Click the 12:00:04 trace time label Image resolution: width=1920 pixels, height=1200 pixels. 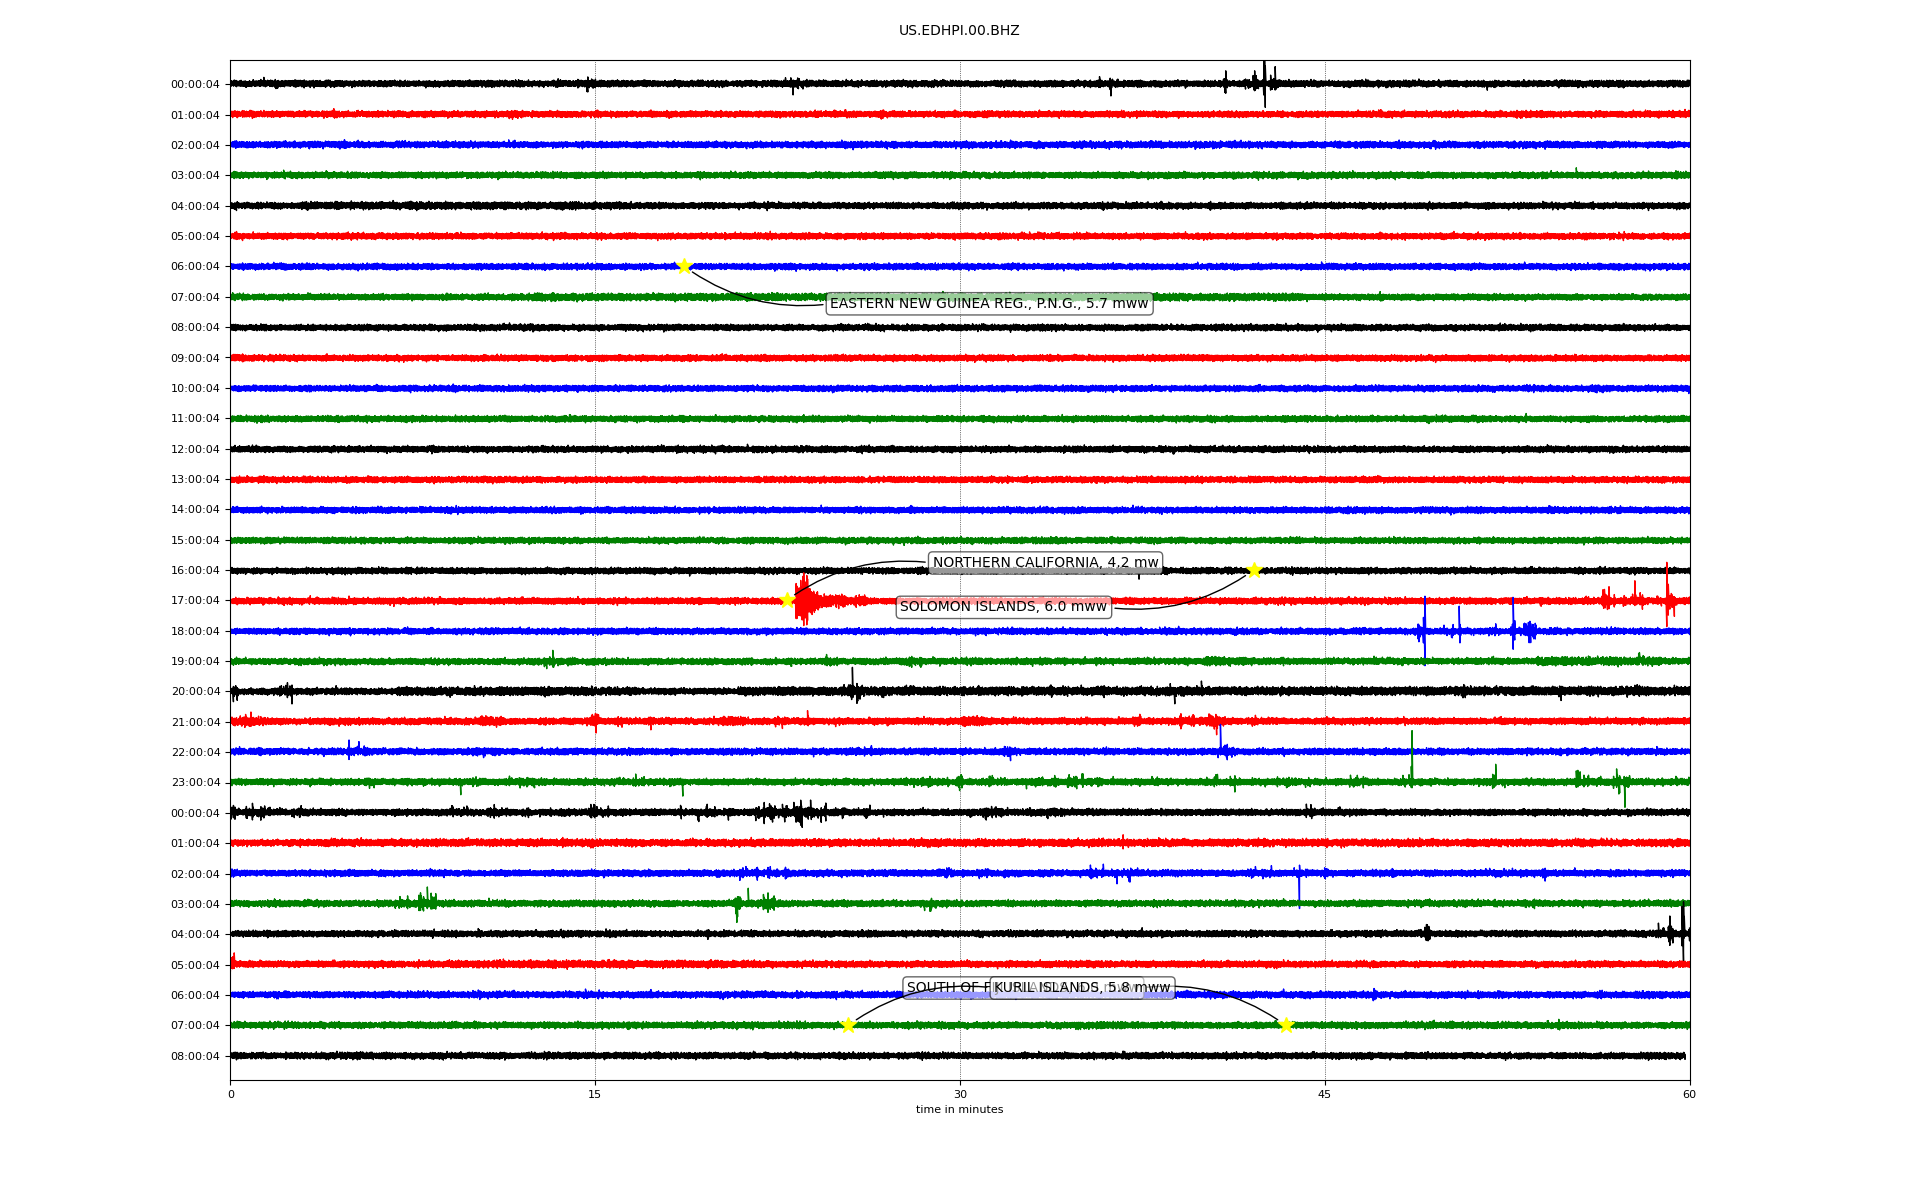tap(195, 450)
